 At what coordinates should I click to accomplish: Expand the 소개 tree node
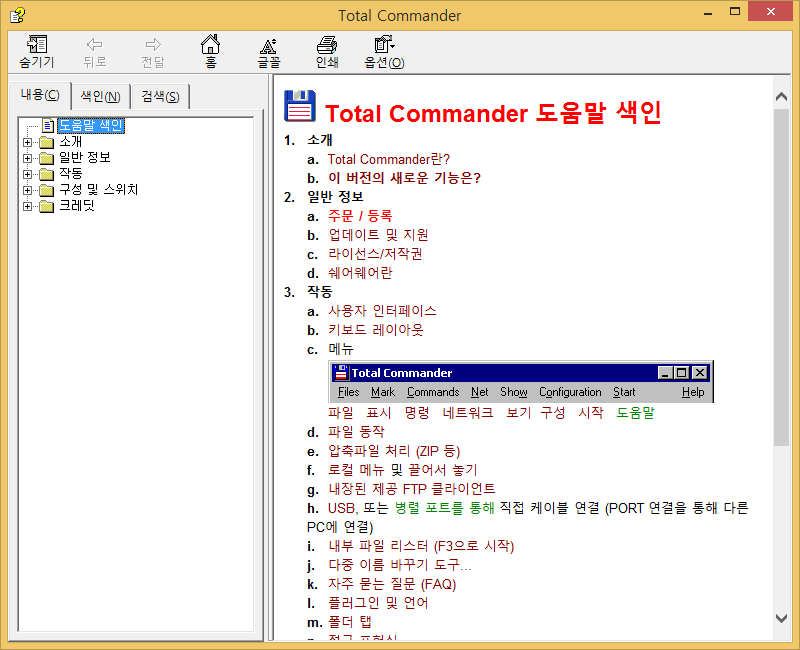pyautogui.click(x=28, y=142)
